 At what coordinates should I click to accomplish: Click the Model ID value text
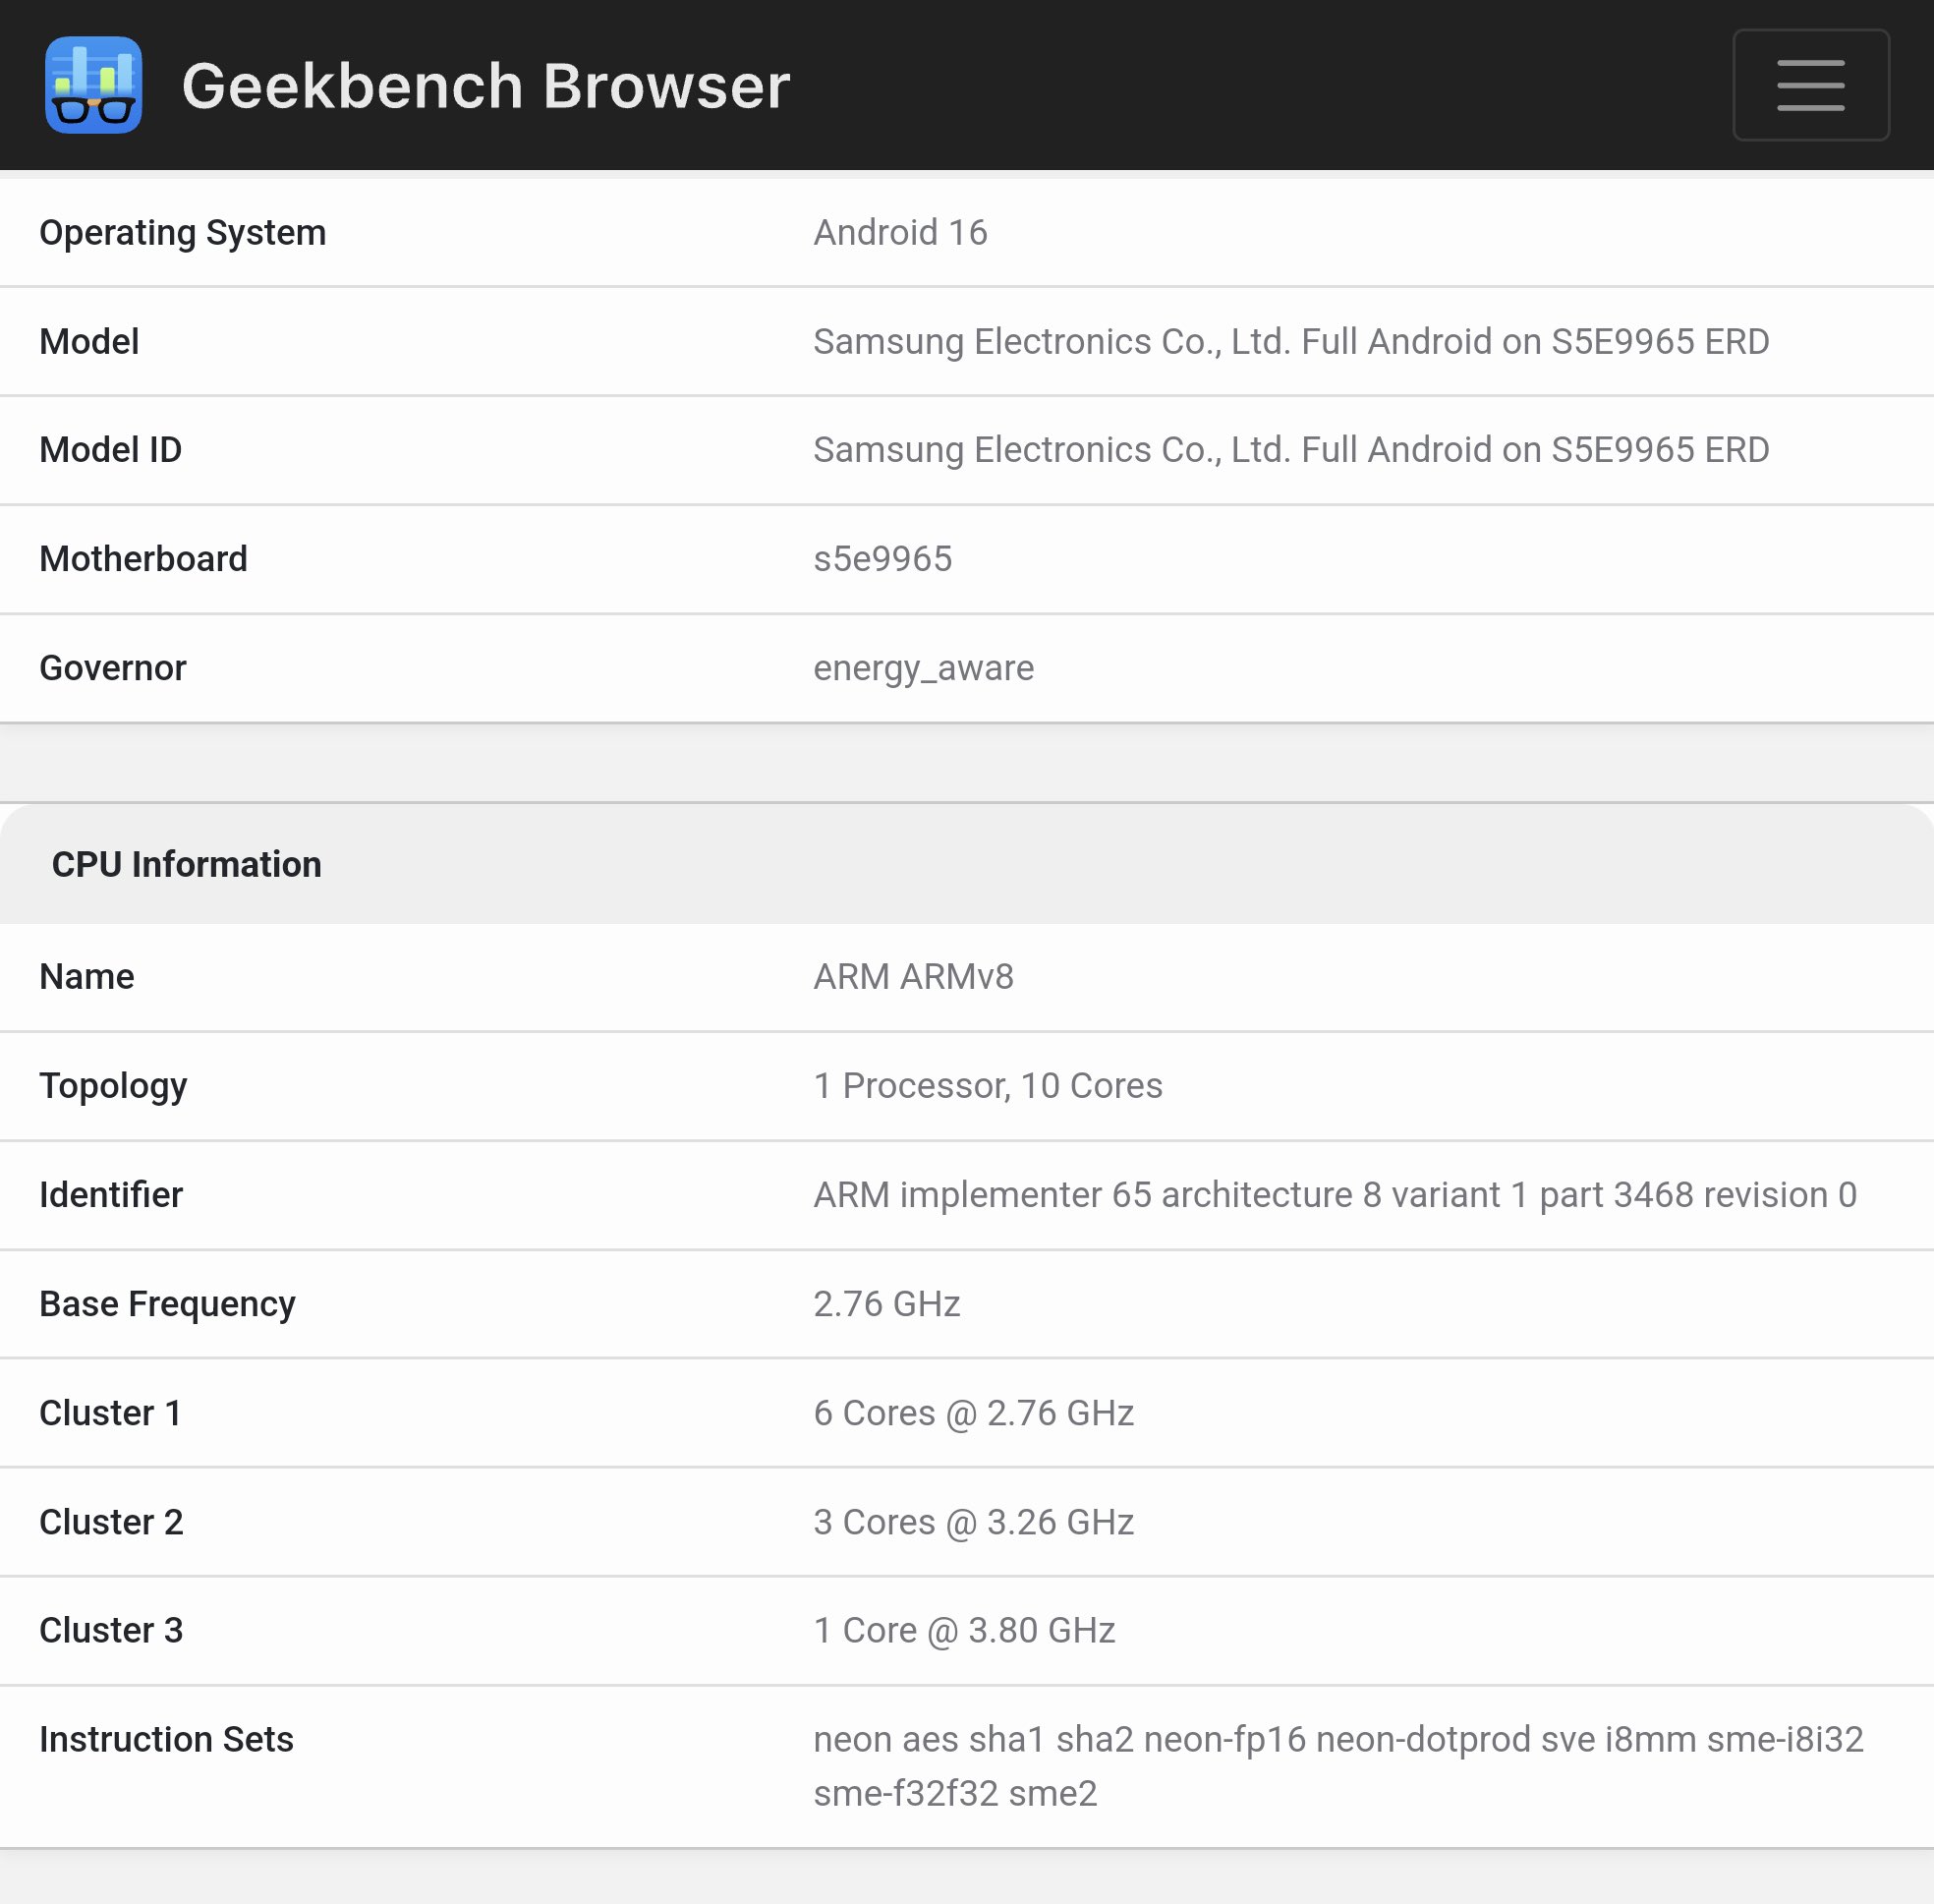point(1290,450)
